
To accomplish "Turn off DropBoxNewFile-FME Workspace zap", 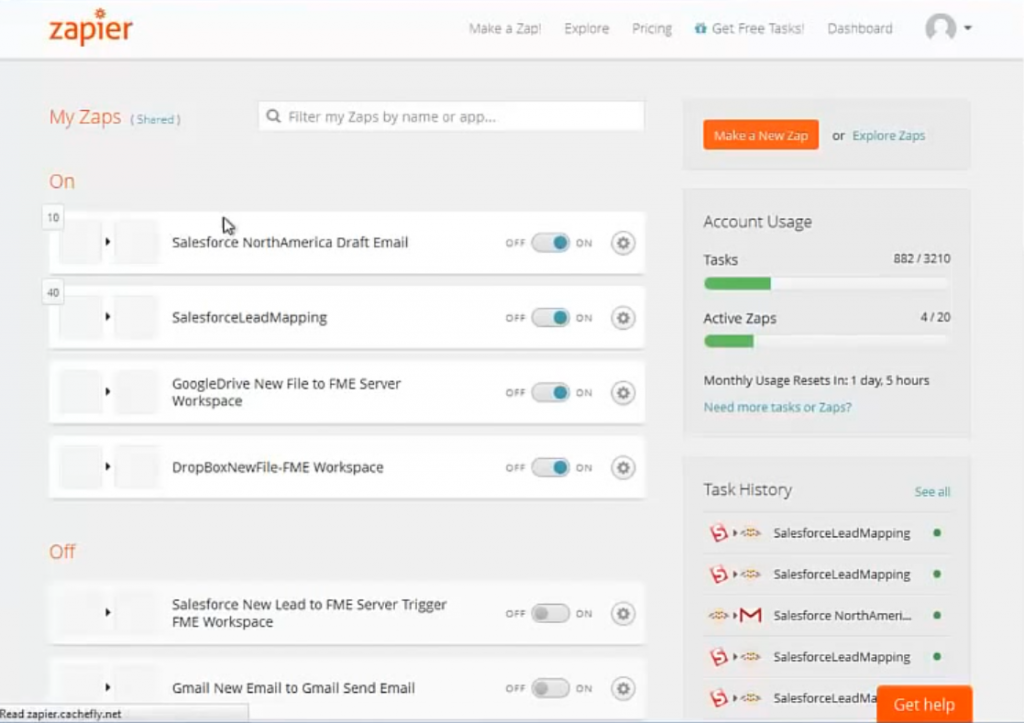I will click(550, 468).
